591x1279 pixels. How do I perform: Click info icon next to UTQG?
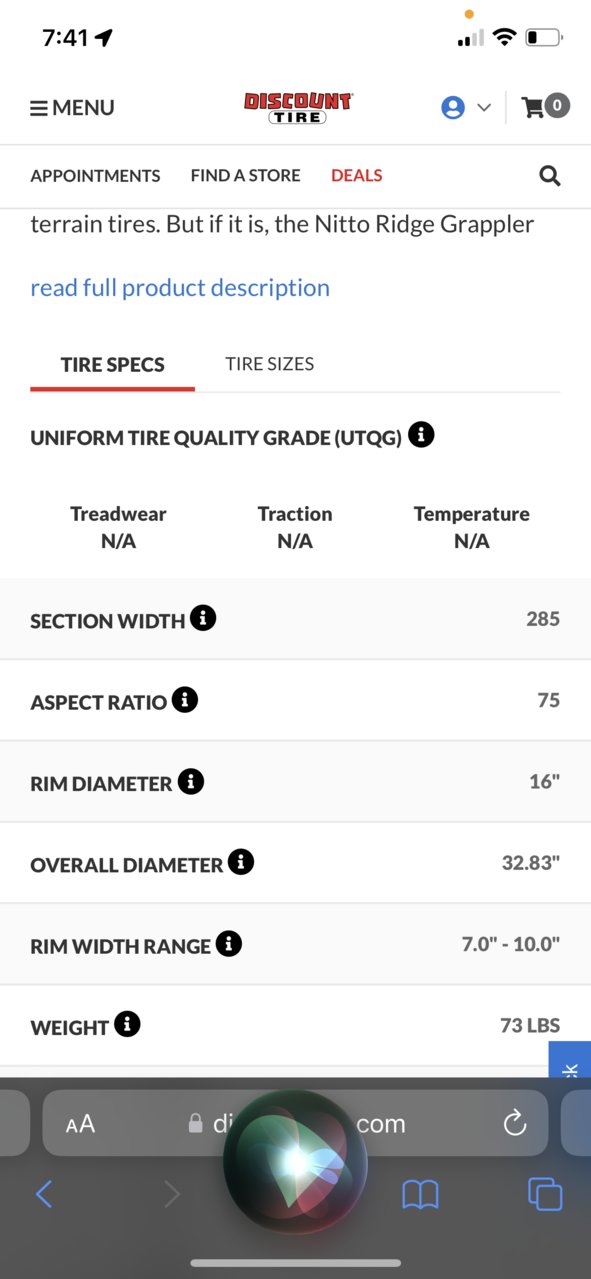click(422, 435)
